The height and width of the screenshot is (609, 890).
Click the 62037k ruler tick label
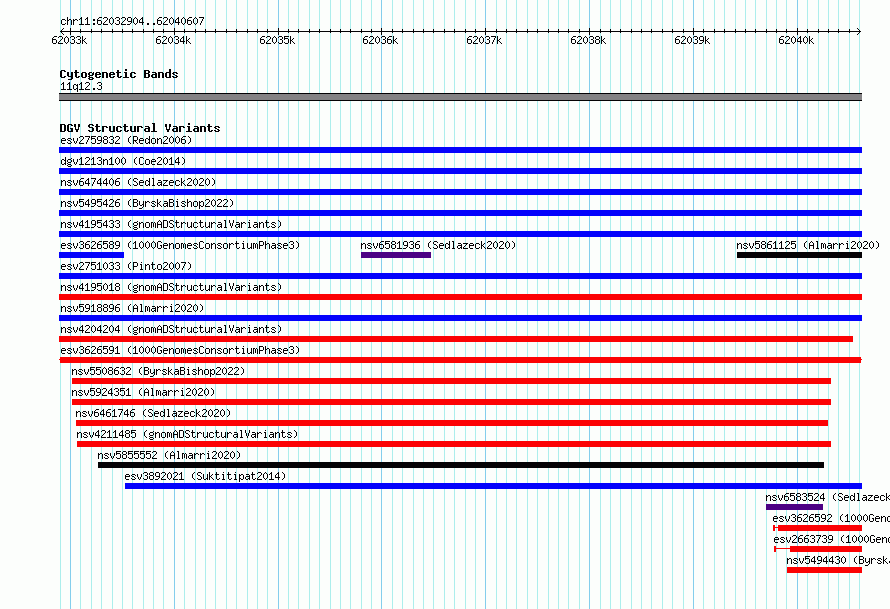484,40
